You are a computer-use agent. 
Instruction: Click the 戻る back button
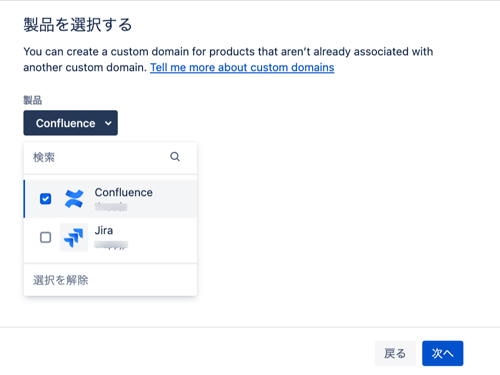coord(395,353)
